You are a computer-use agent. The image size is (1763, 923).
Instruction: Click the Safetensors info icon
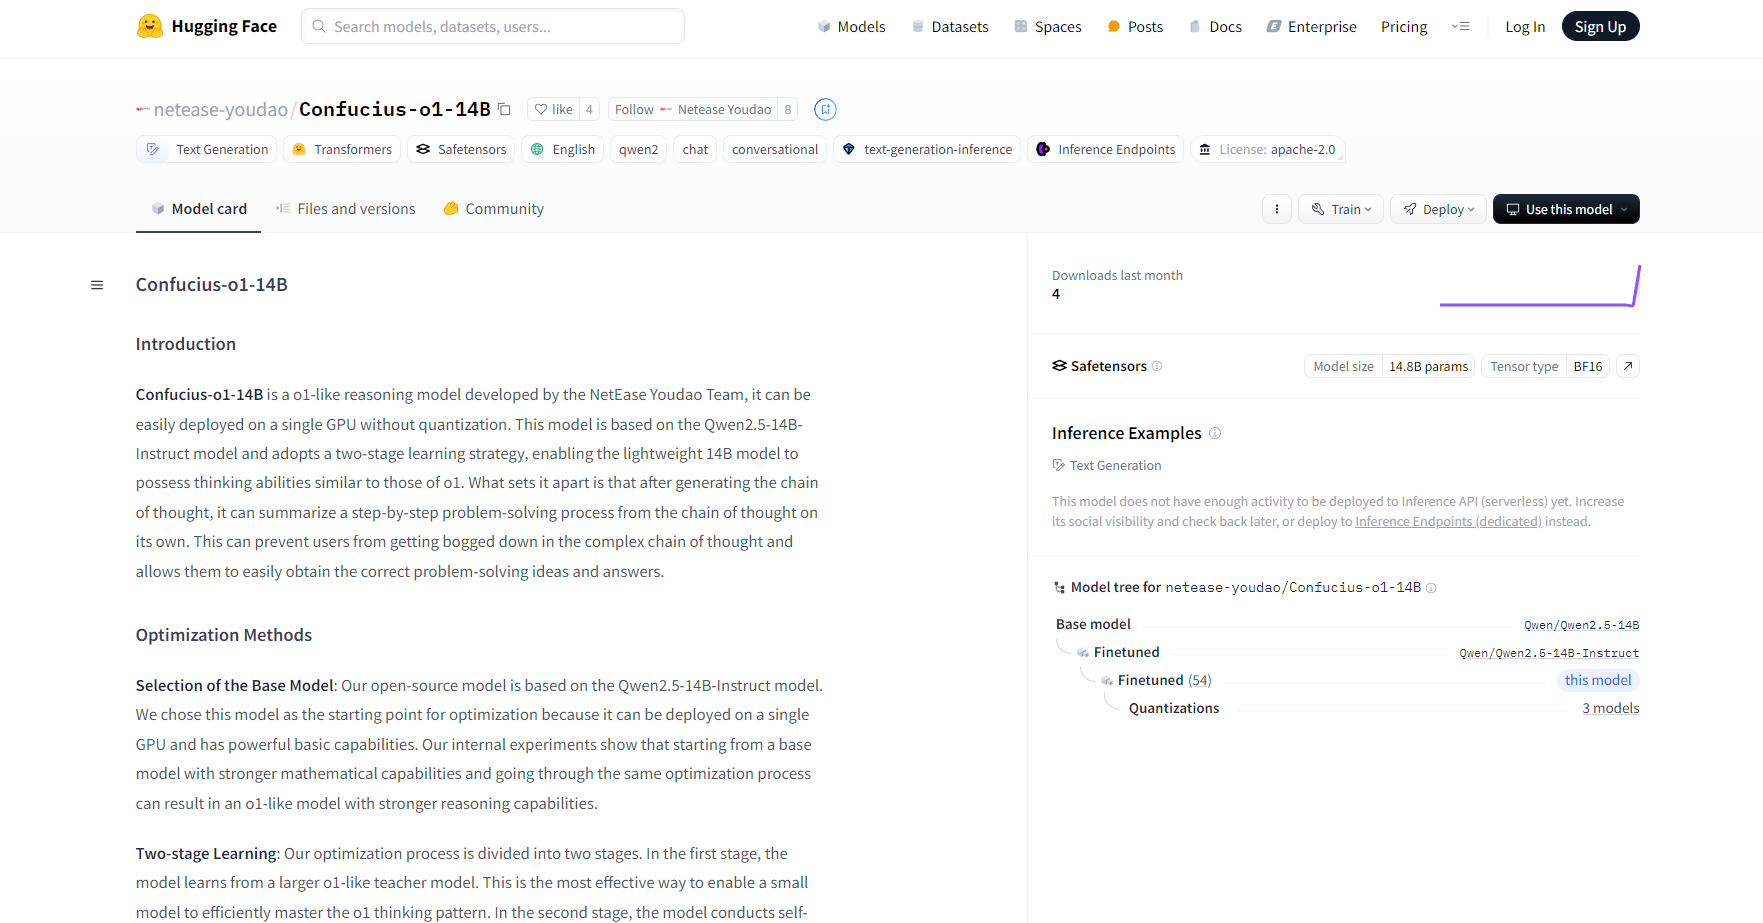[x=1157, y=366]
